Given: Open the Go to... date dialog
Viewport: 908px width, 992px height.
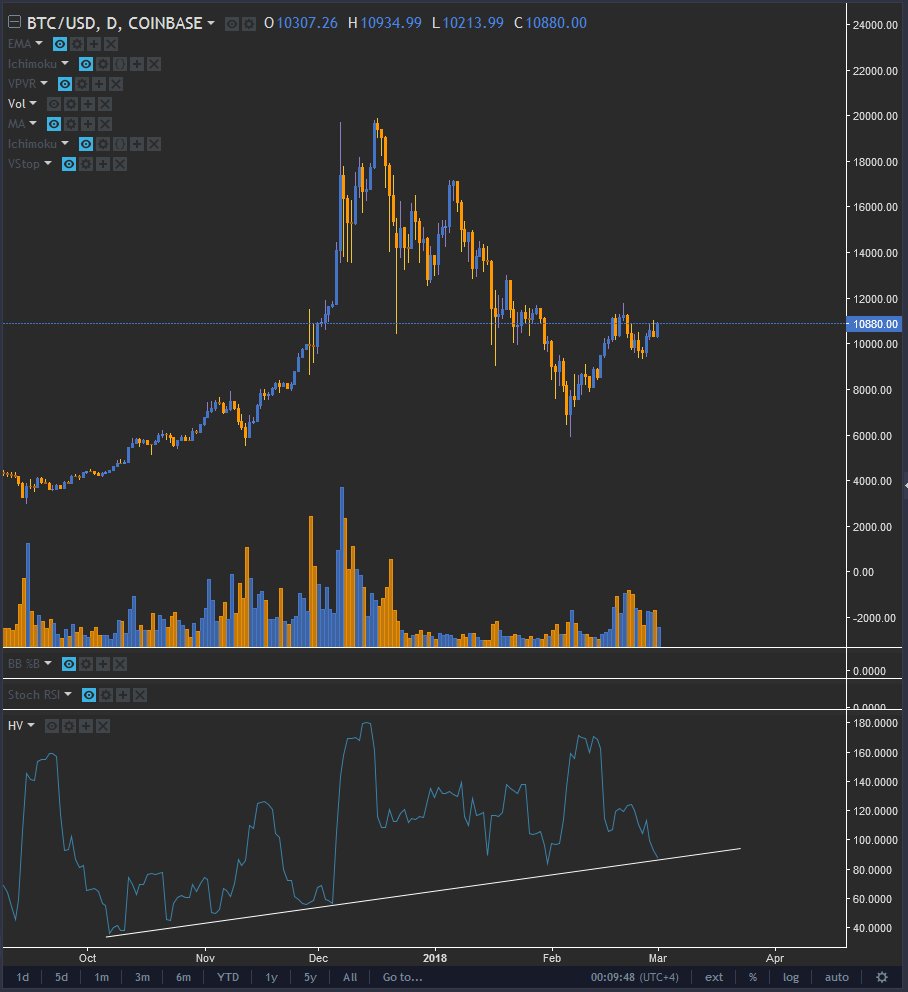Looking at the screenshot, I should click(x=402, y=977).
